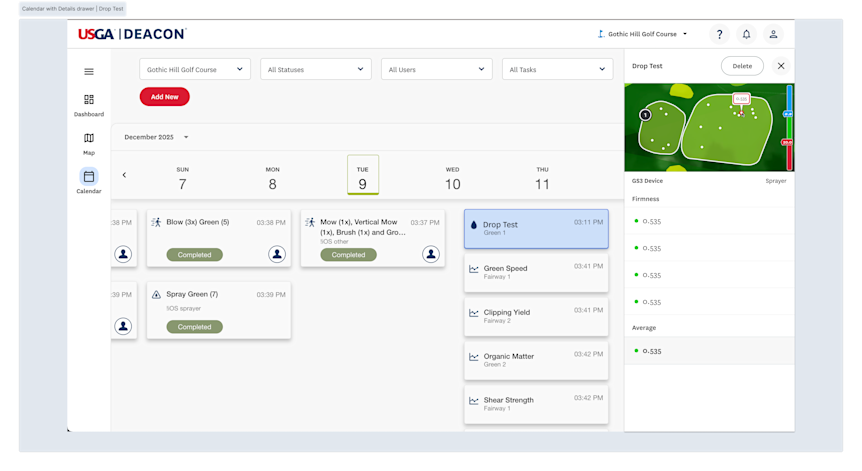Click the GS3 Device label
862x471 pixels.
tap(647, 181)
